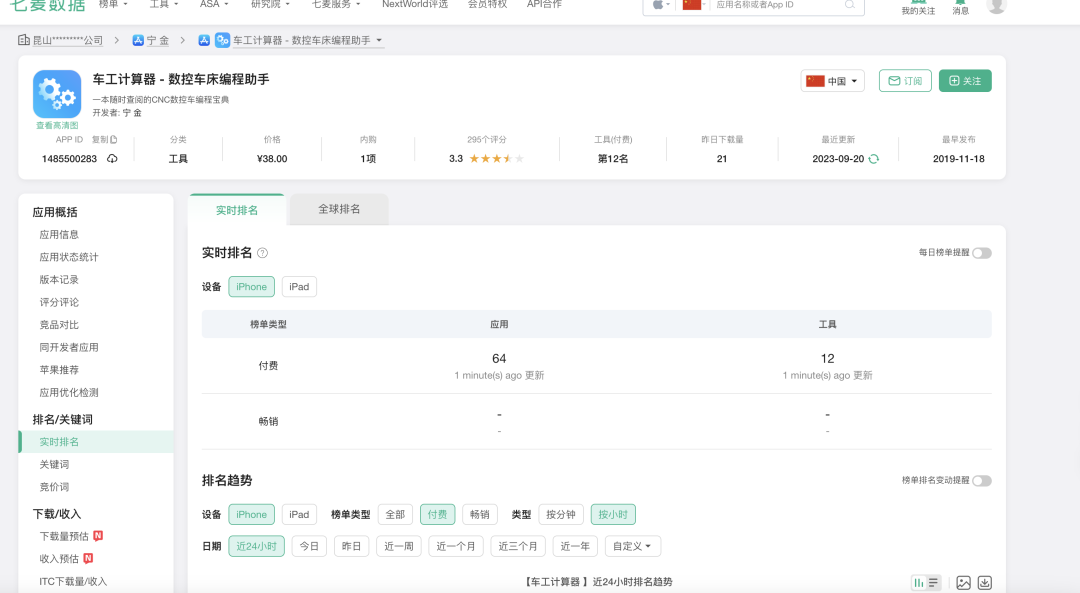The image size is (1080, 593).
Task: Open the 榜单 menu
Action: (113, 4)
